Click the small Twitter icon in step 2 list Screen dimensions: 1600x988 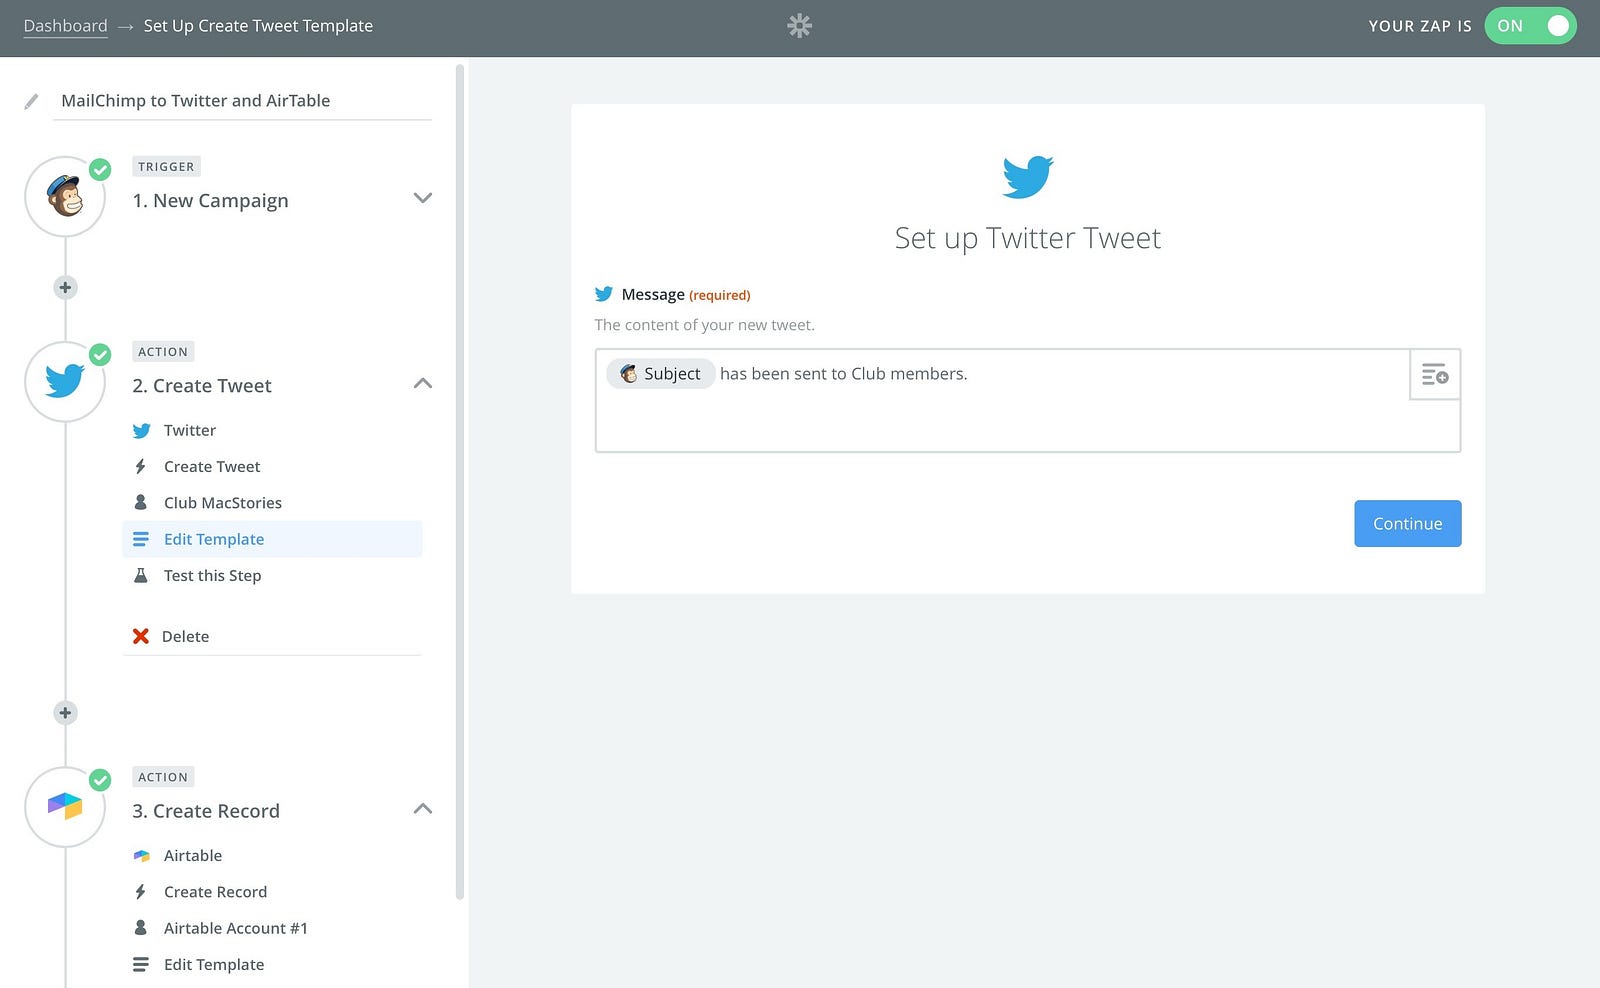141,431
